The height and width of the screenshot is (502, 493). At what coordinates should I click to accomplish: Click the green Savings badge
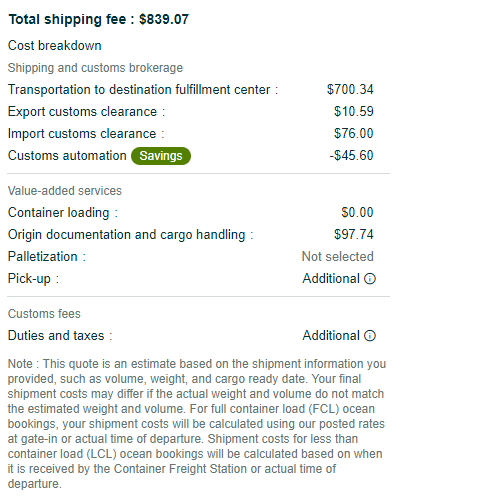(x=161, y=156)
